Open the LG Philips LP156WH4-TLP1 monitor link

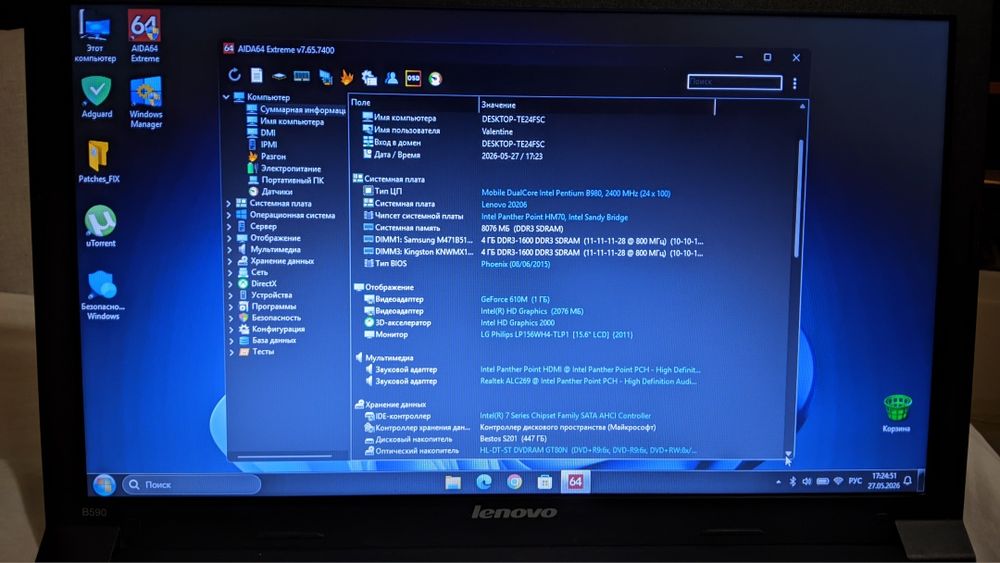[x=557, y=335]
